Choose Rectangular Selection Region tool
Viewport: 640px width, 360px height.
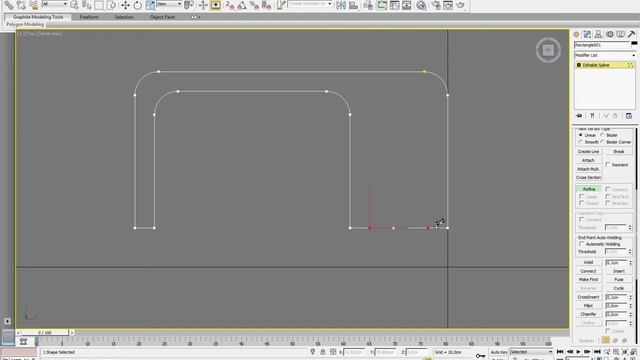pyautogui.click(x=99, y=5)
